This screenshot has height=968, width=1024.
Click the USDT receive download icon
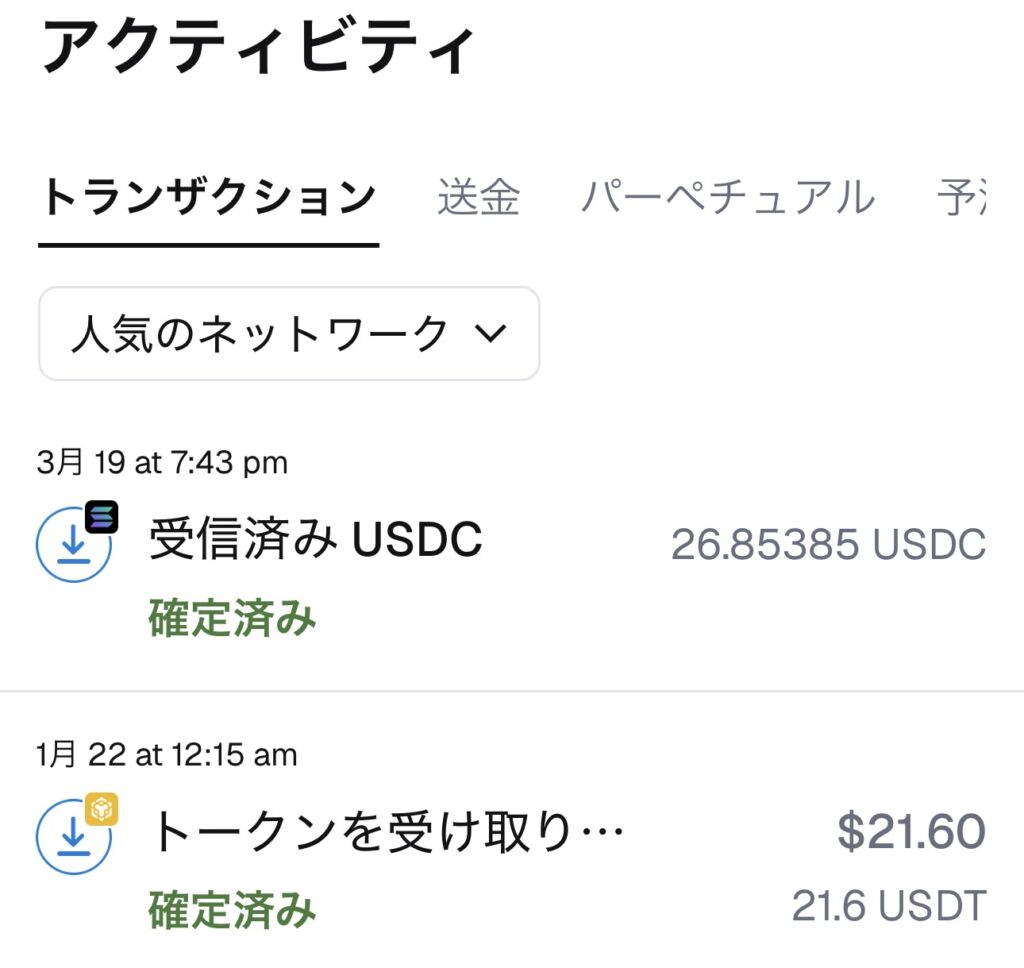coord(72,837)
